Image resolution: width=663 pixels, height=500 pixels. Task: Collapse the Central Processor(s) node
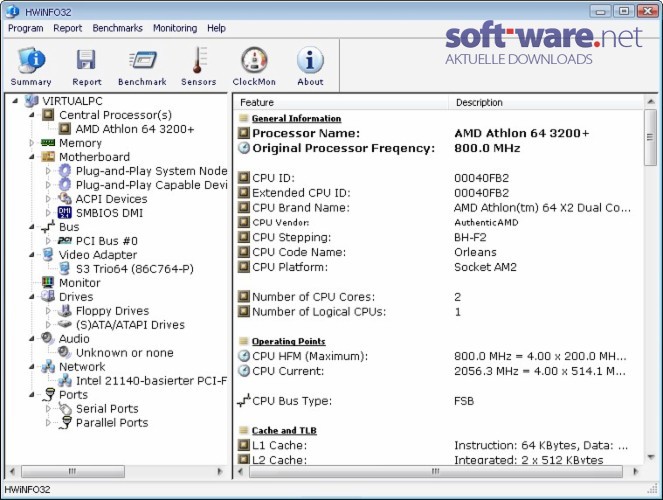click(32, 115)
